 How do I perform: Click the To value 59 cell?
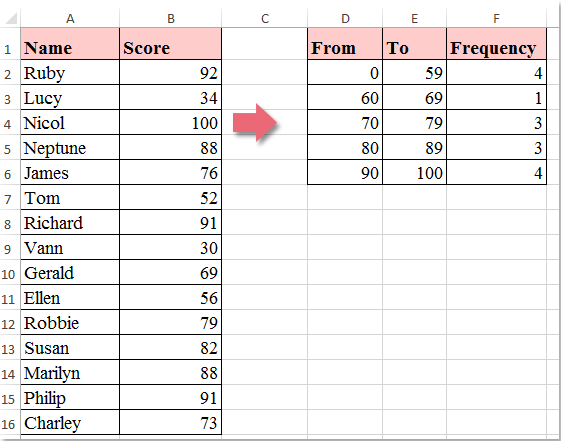(x=414, y=73)
